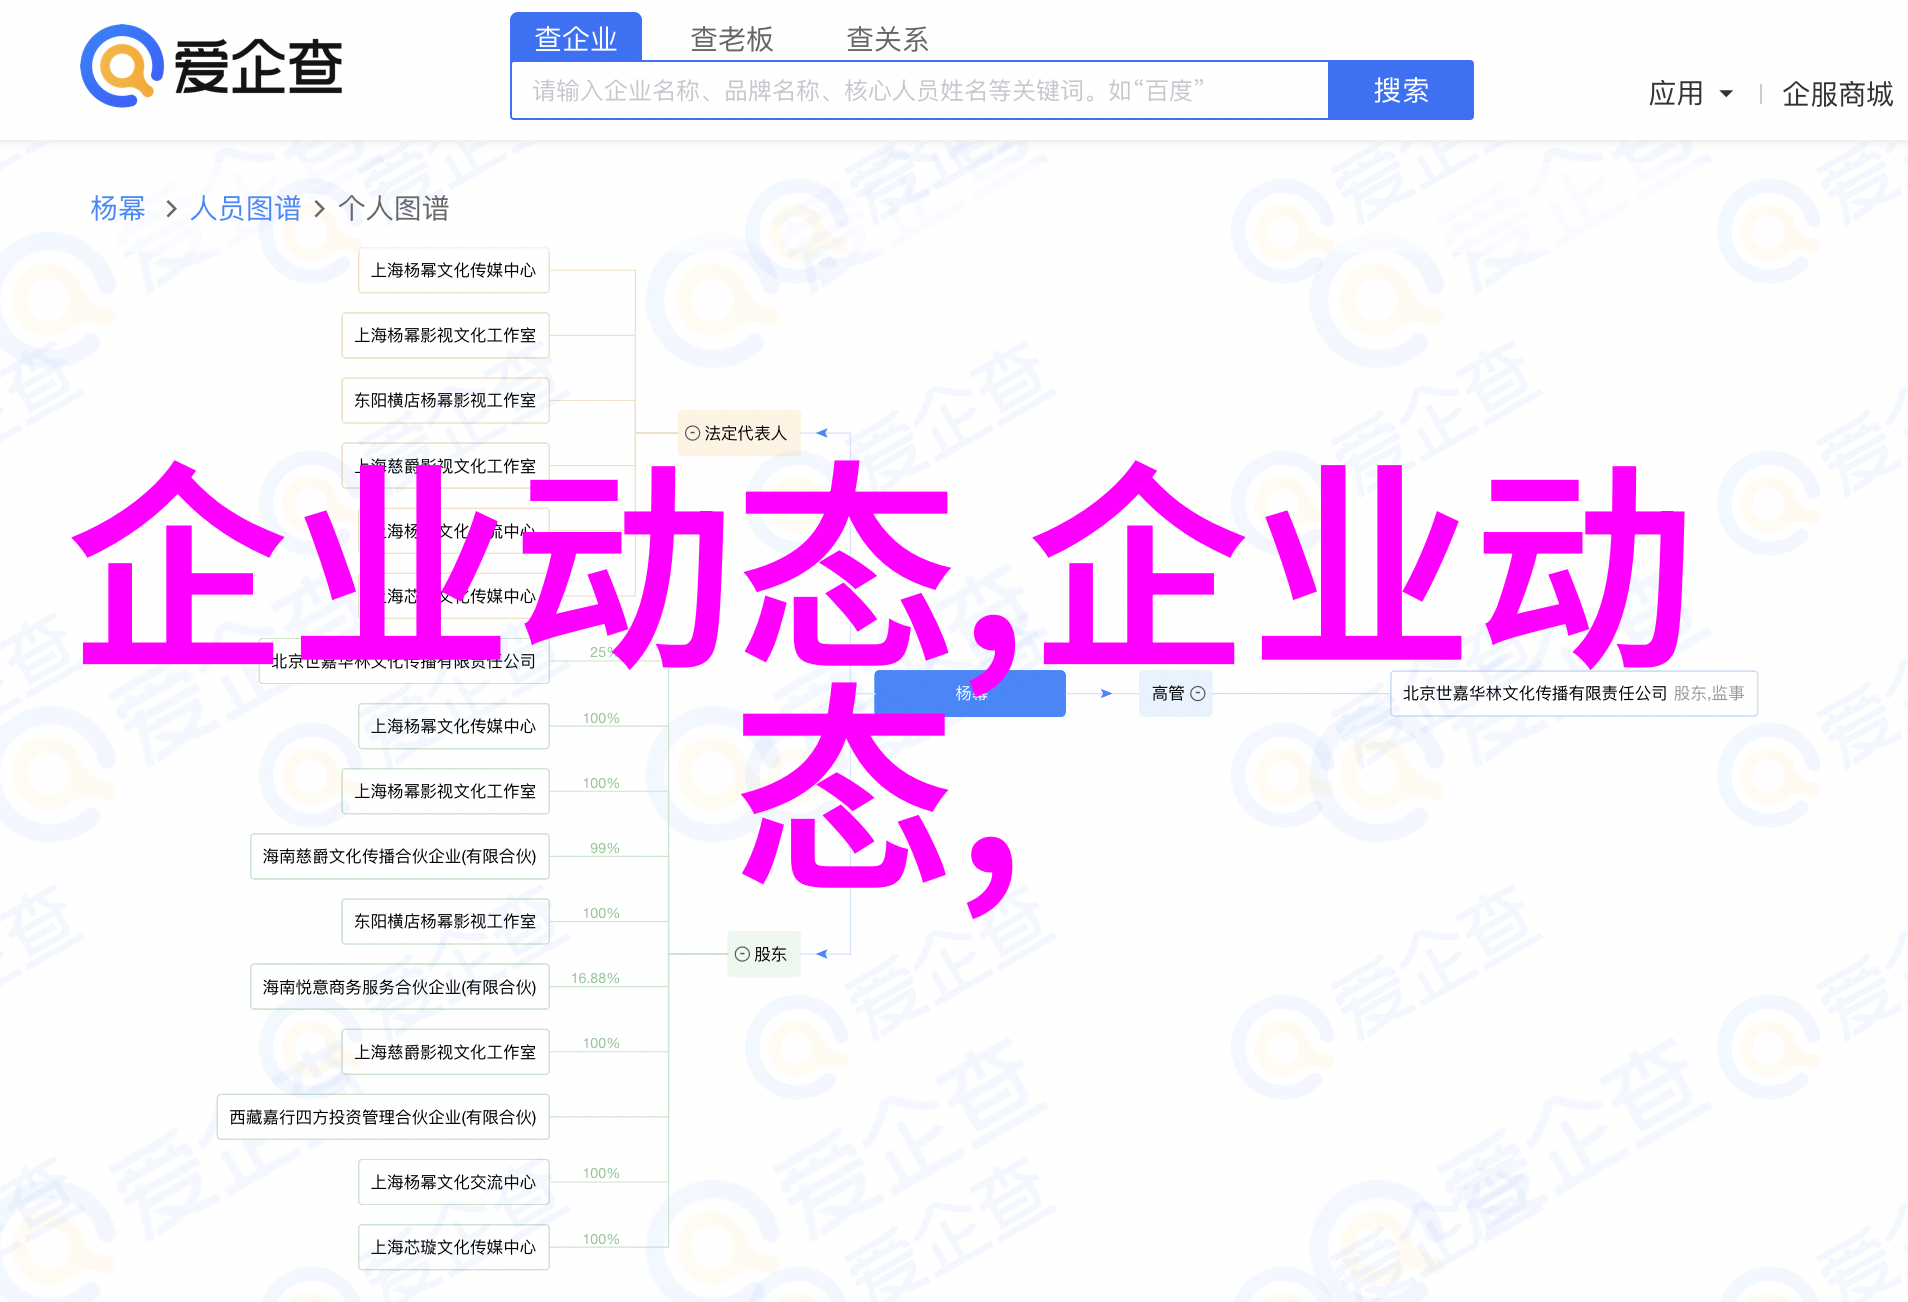Open 西藏嘉行四方投资管理合伙企业(有限合伙) node
Screen dimensions: 1908x1302
pos(383,1117)
